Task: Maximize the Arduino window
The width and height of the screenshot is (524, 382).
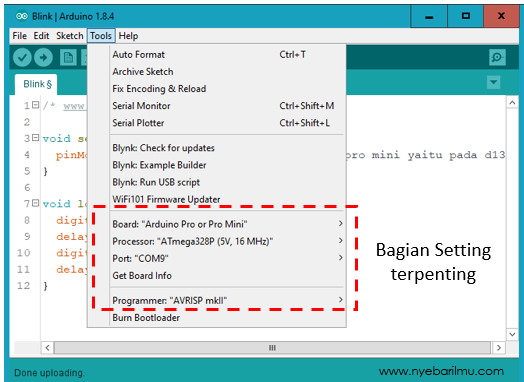Action: (466, 16)
